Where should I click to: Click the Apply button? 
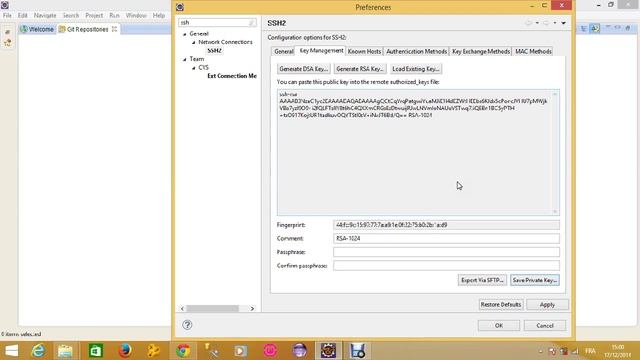tap(547, 304)
